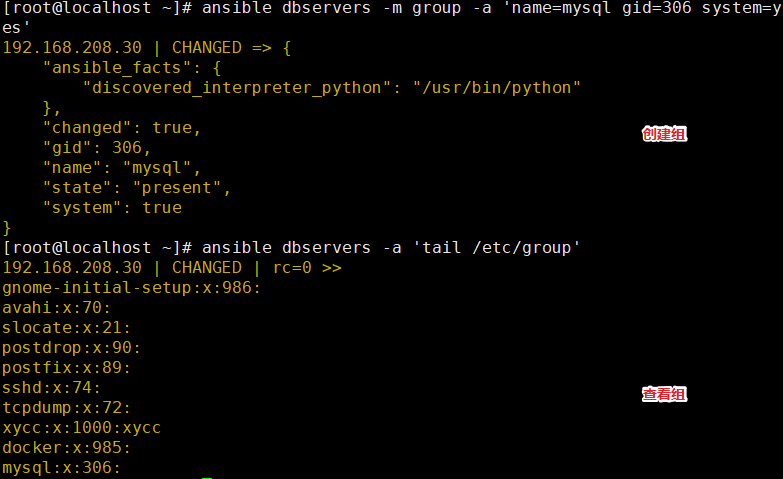Click the sshd:x:74 group entry

[51, 388]
